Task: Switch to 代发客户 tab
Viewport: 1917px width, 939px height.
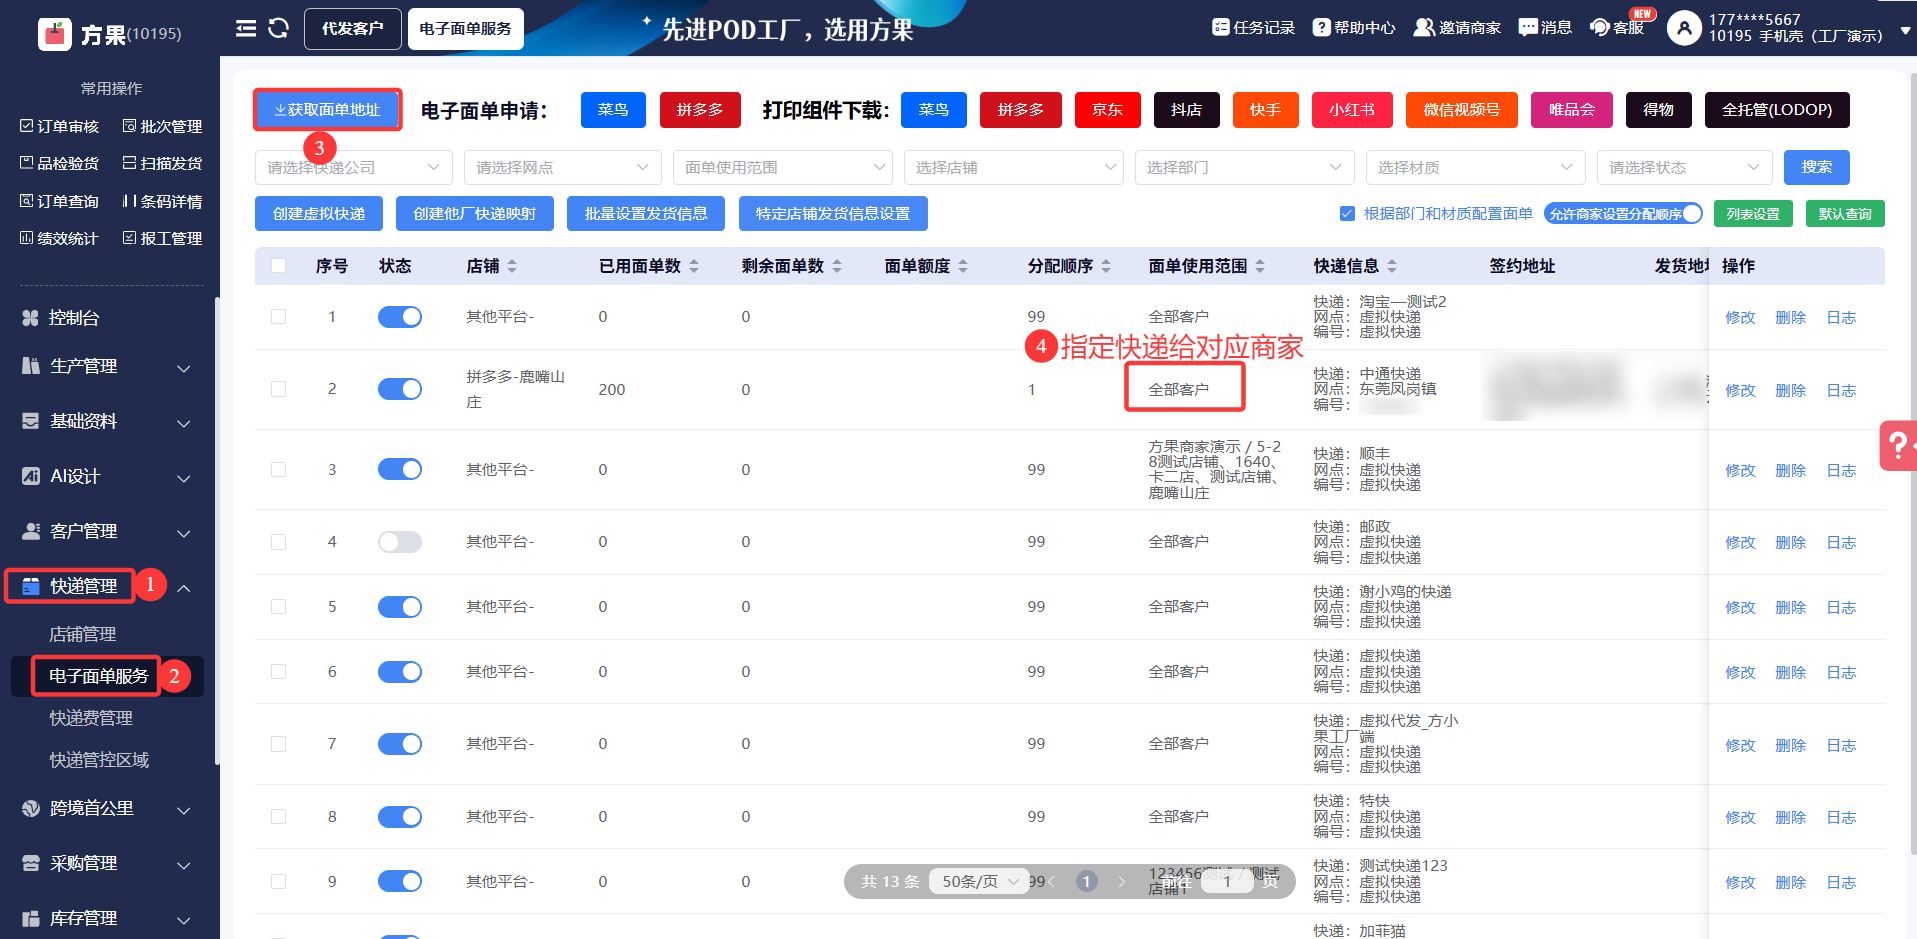Action: click(x=353, y=29)
